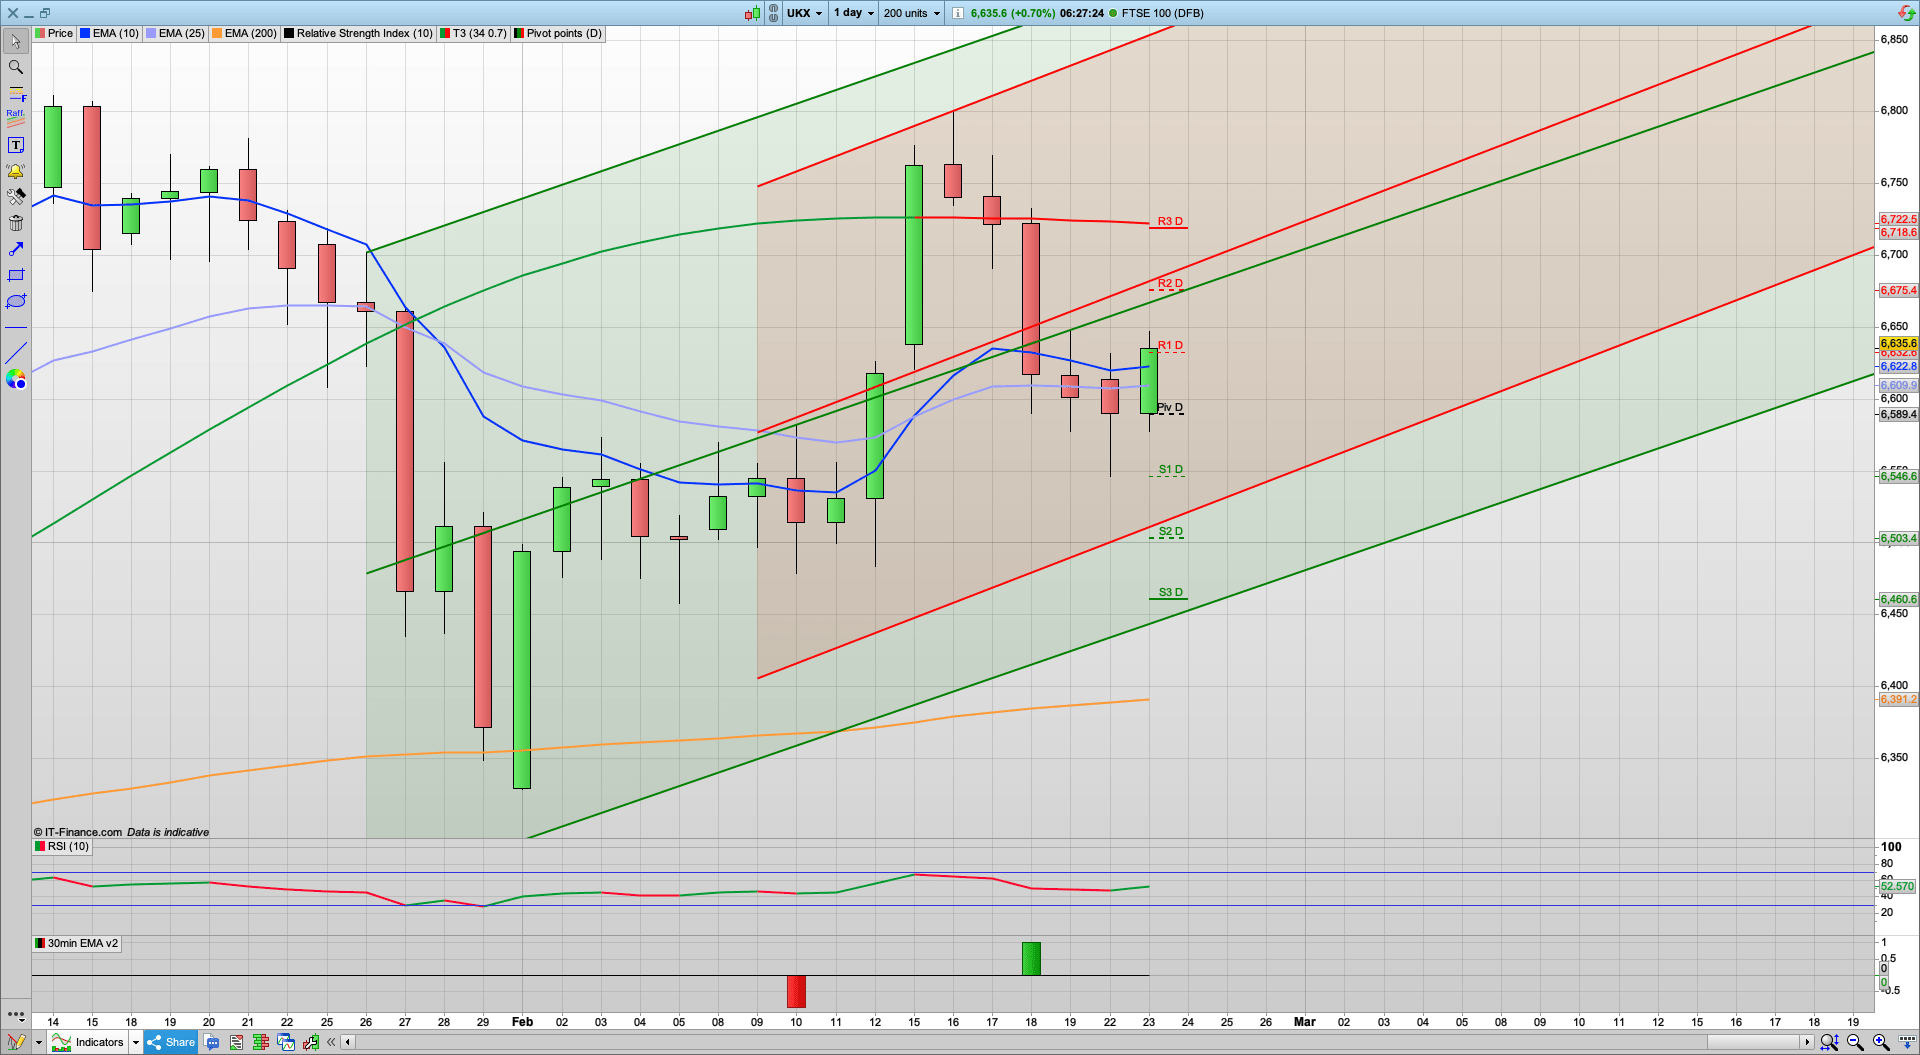
Task: Select the ellipse drawing tool
Action: 15,301
